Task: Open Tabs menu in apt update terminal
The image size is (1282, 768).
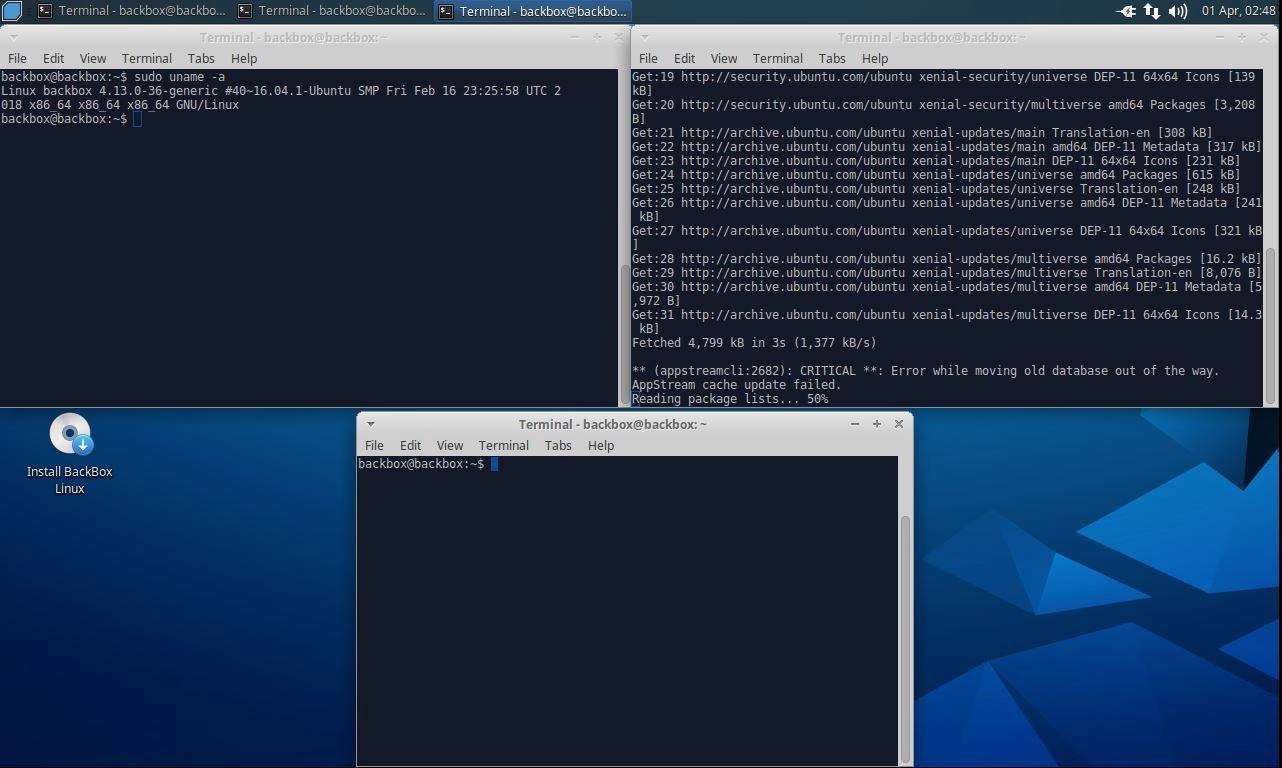Action: tap(832, 58)
